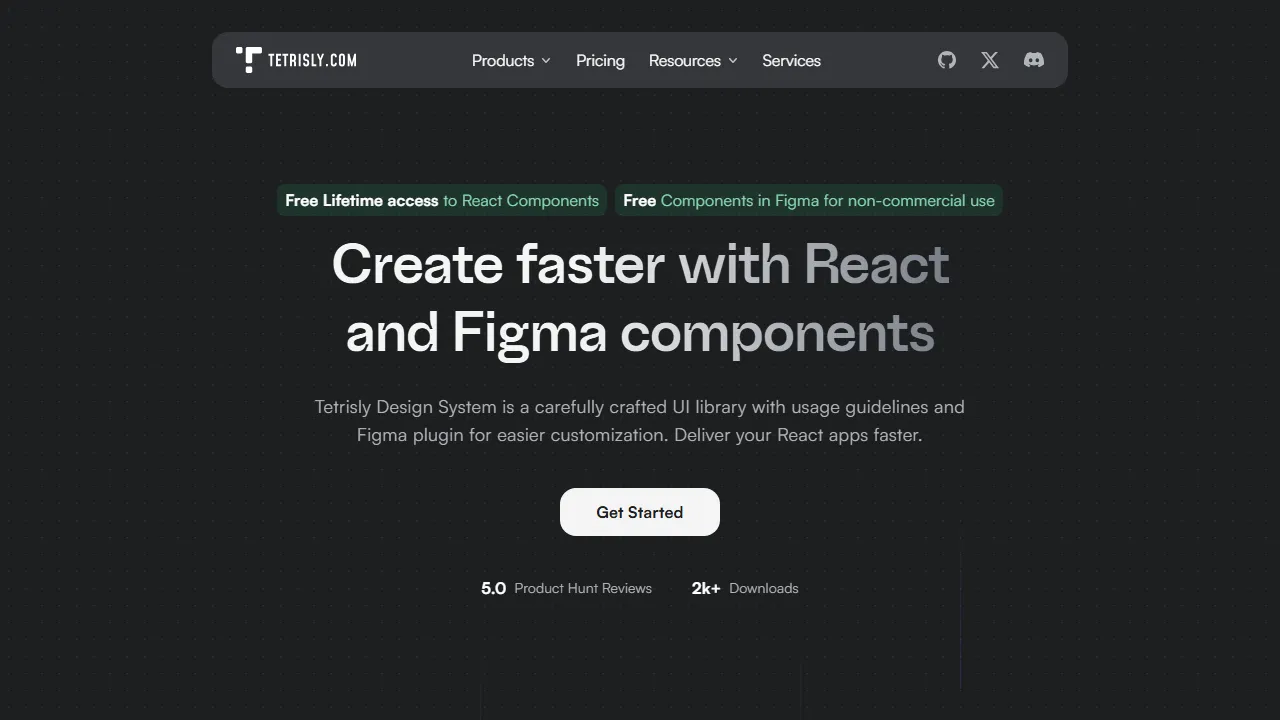Screen dimensions: 1280x720
Task: Click the Tetrisly logo icon
Action: click(250, 60)
